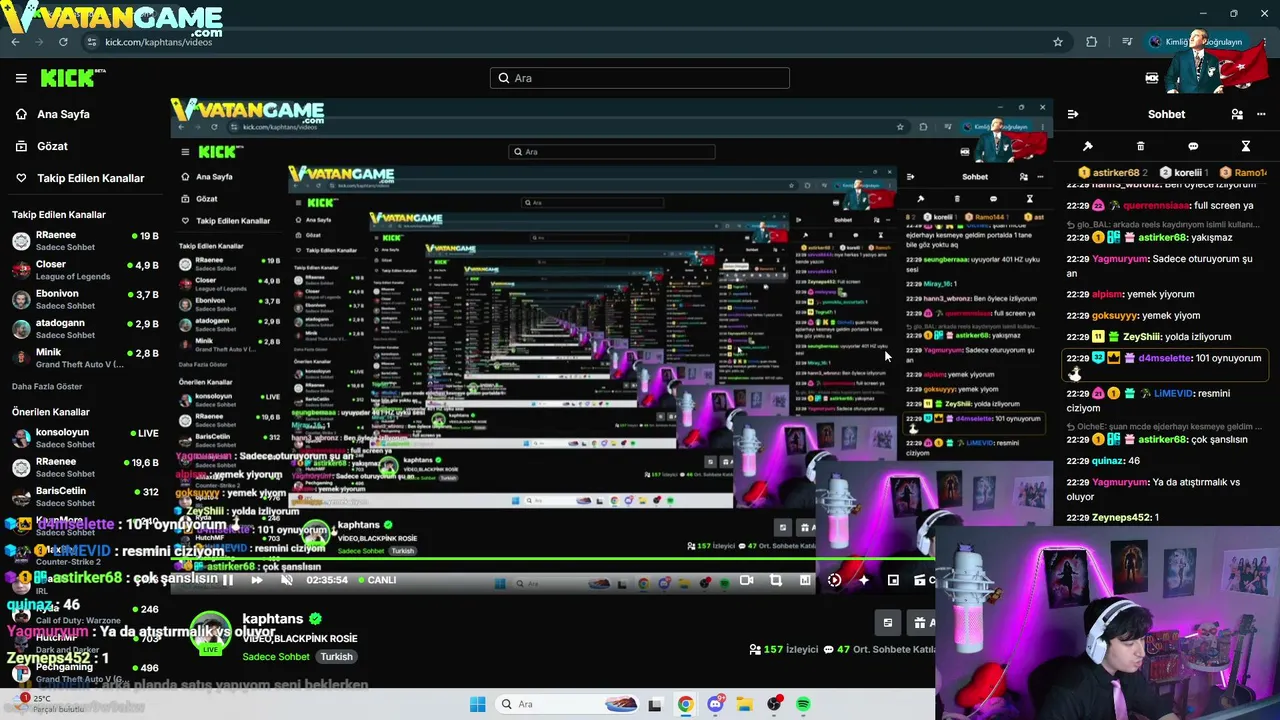Click the Ara search box on the bottom Windows taskbar
1280x720 pixels.
568,704
